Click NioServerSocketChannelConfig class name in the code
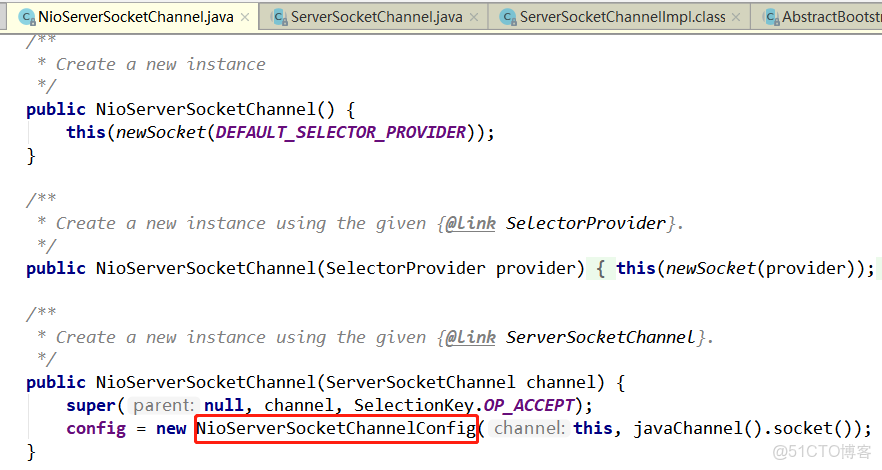This screenshot has height=470, width=882. [336, 428]
